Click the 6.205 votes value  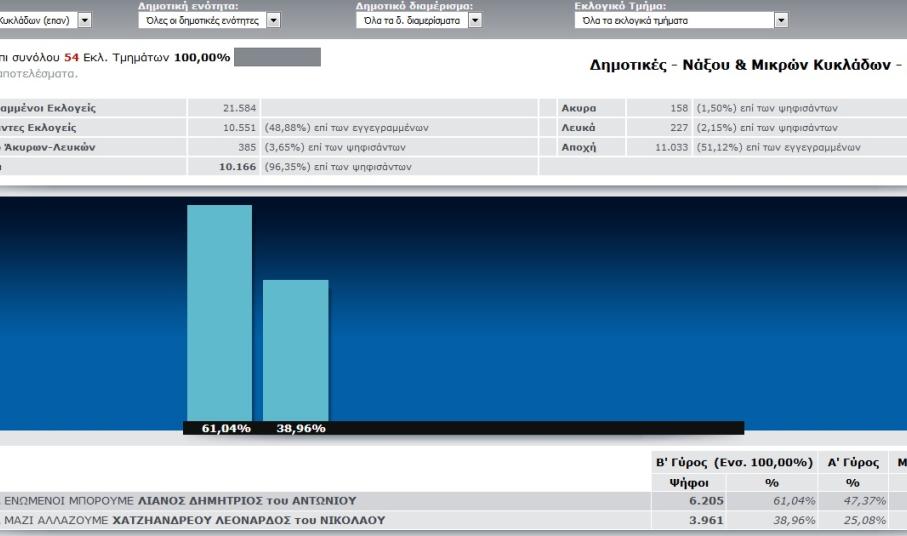click(706, 501)
